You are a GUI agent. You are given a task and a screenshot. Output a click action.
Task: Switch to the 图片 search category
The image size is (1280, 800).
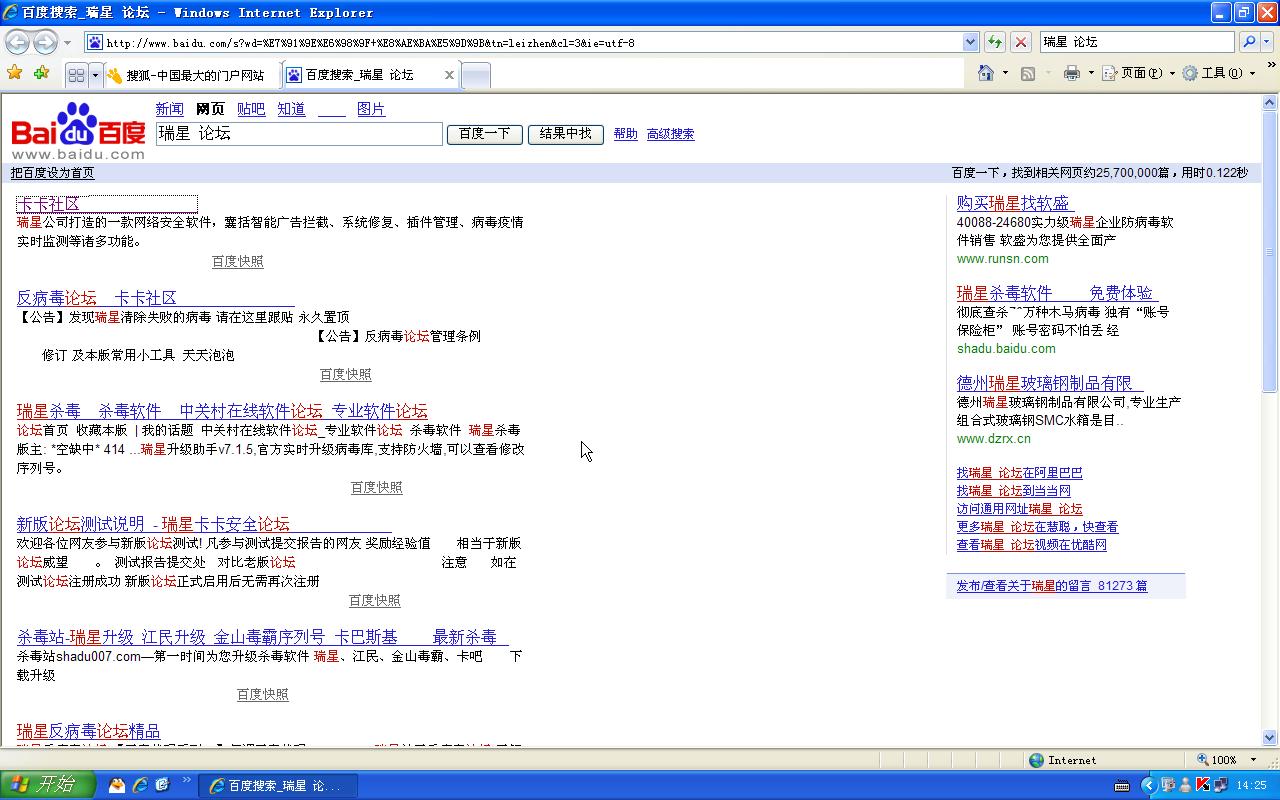[x=371, y=109]
